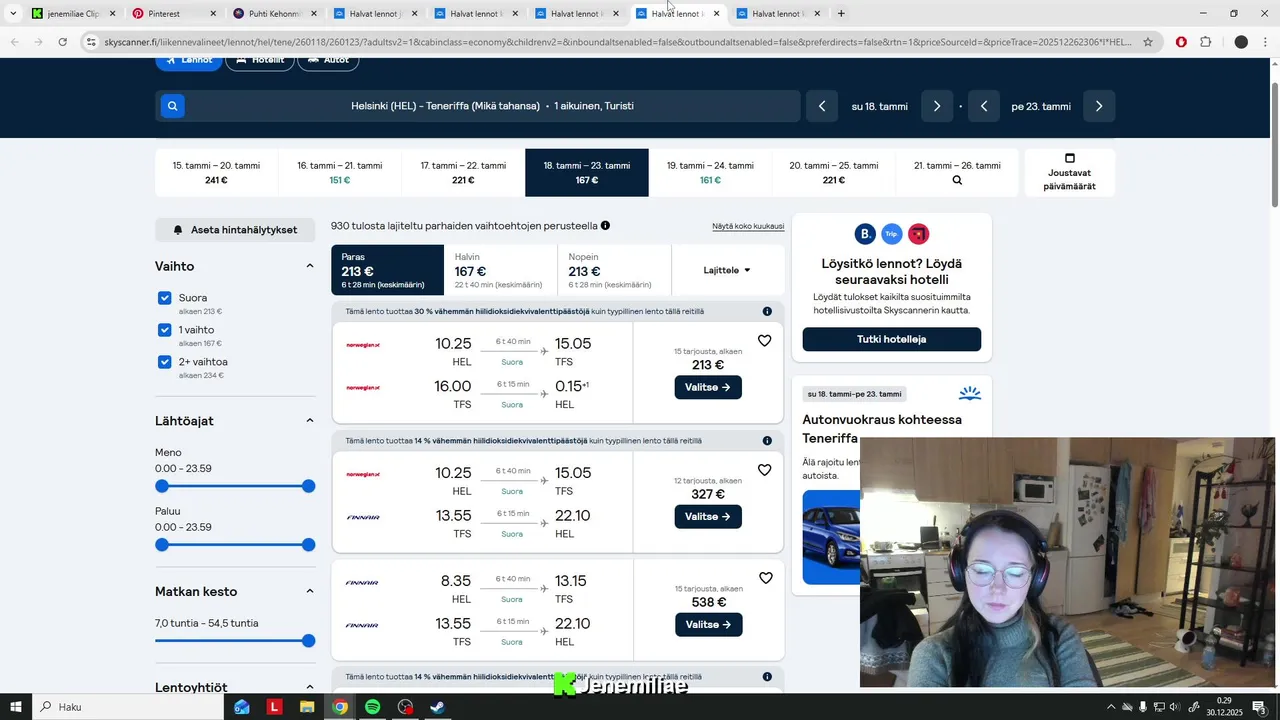Screen dimensions: 1280x720
Task: Open info icon next to 930 tulosta
Action: 605,226
